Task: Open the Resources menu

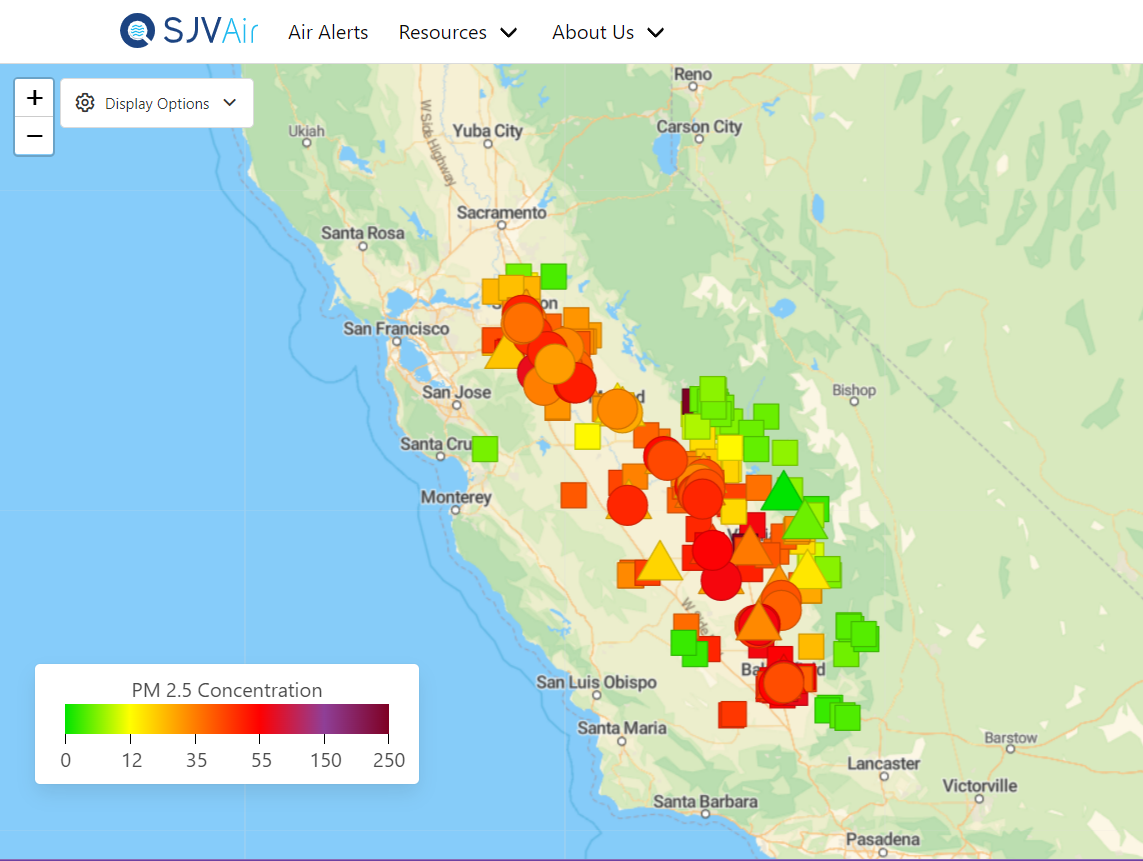Action: point(442,33)
